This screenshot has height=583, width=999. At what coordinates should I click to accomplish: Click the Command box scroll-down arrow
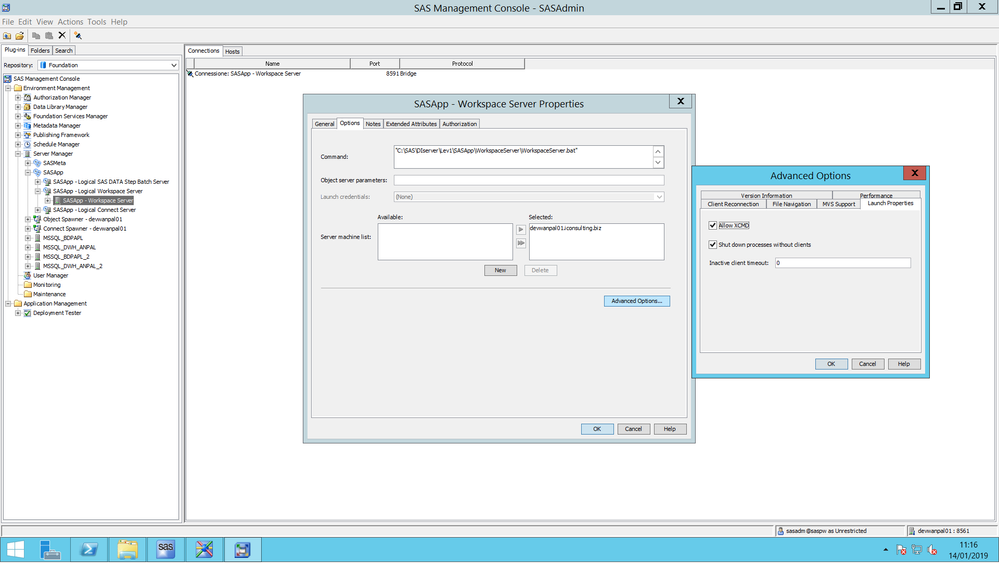[658, 163]
